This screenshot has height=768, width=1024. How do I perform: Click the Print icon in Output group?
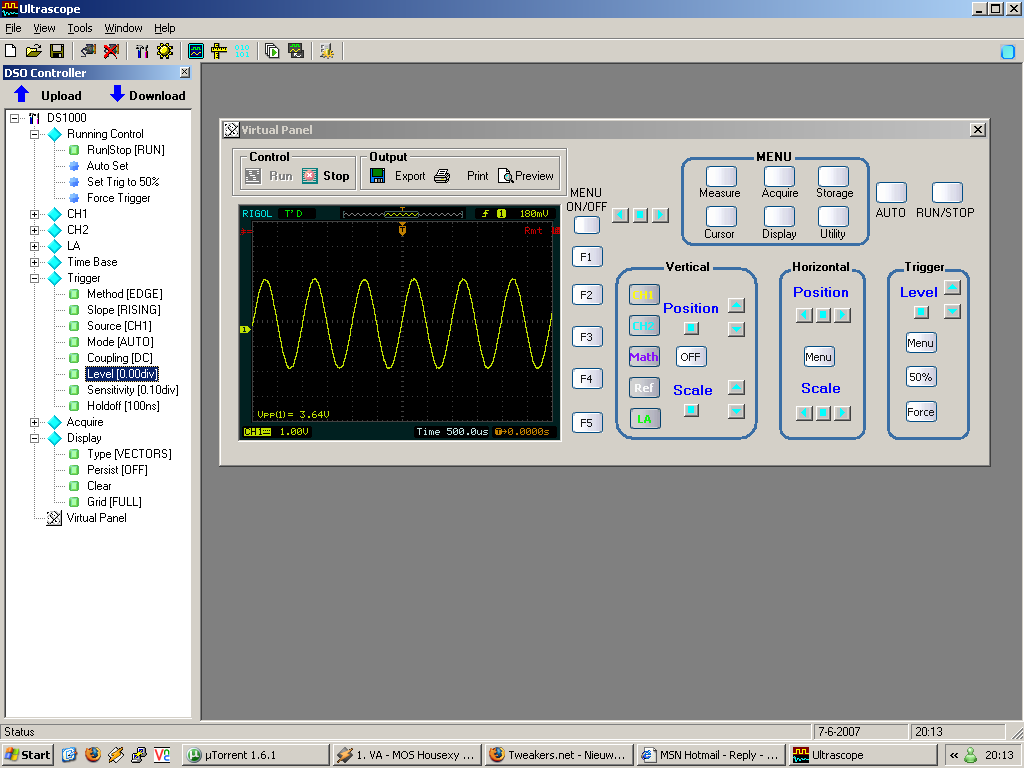pos(442,176)
